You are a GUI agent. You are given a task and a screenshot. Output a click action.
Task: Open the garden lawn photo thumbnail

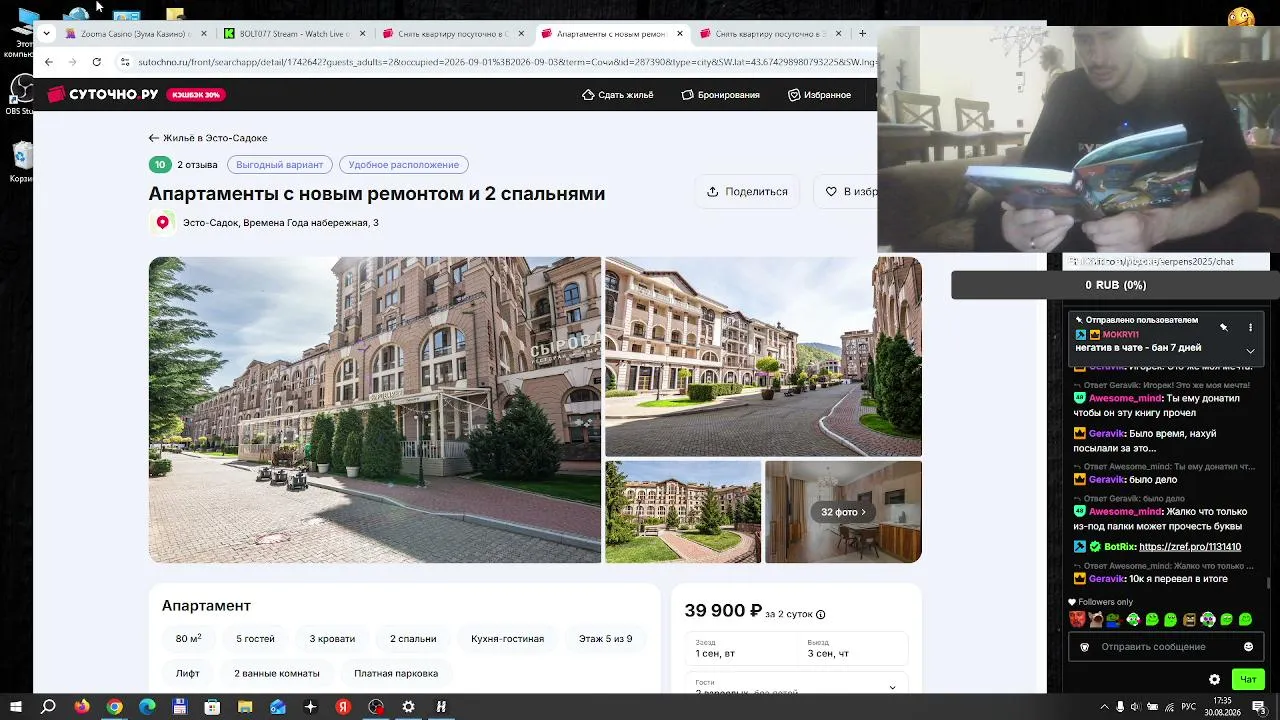(x=683, y=512)
